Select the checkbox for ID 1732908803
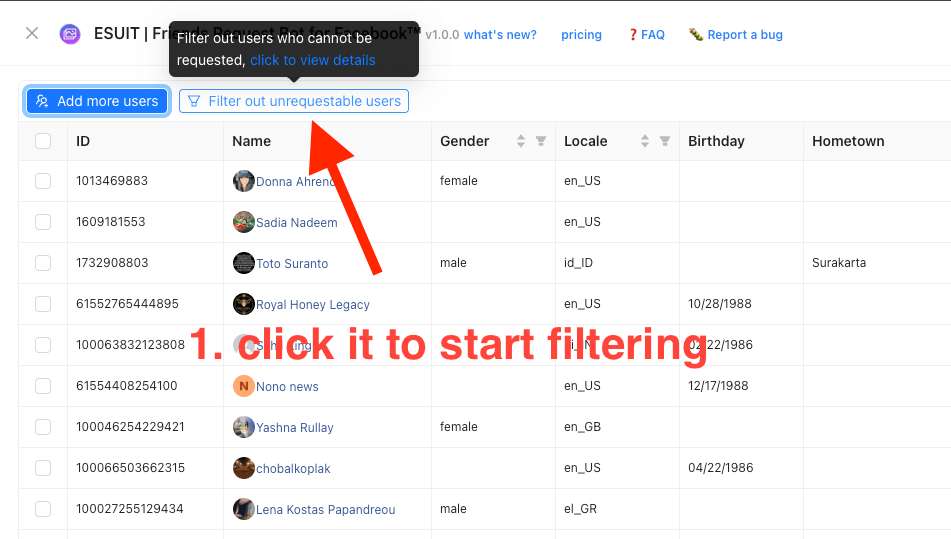This screenshot has height=539, width=951. coord(43,263)
